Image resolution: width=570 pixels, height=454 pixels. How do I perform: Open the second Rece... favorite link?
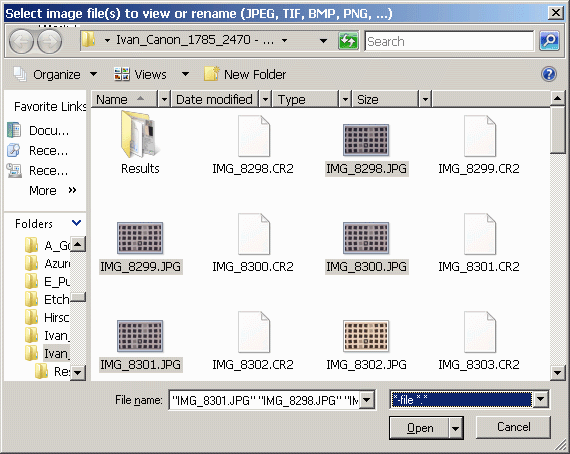click(38, 170)
